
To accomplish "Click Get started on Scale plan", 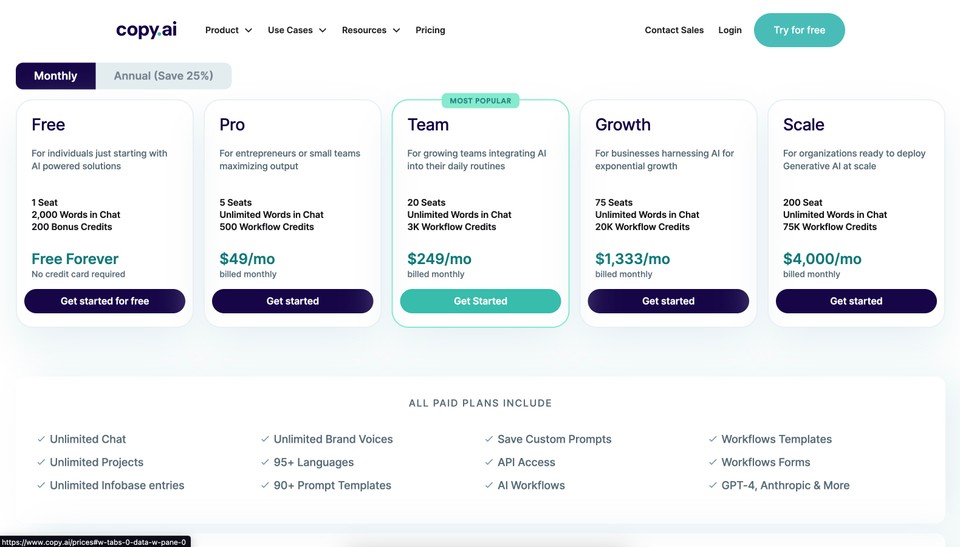I will point(856,301).
